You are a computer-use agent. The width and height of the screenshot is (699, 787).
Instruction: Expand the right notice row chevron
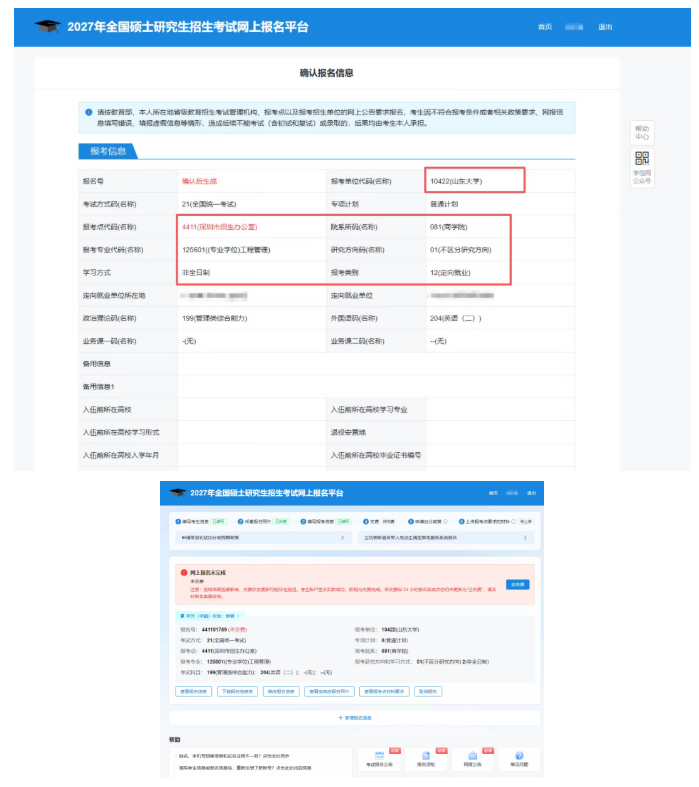pyautogui.click(x=525, y=538)
